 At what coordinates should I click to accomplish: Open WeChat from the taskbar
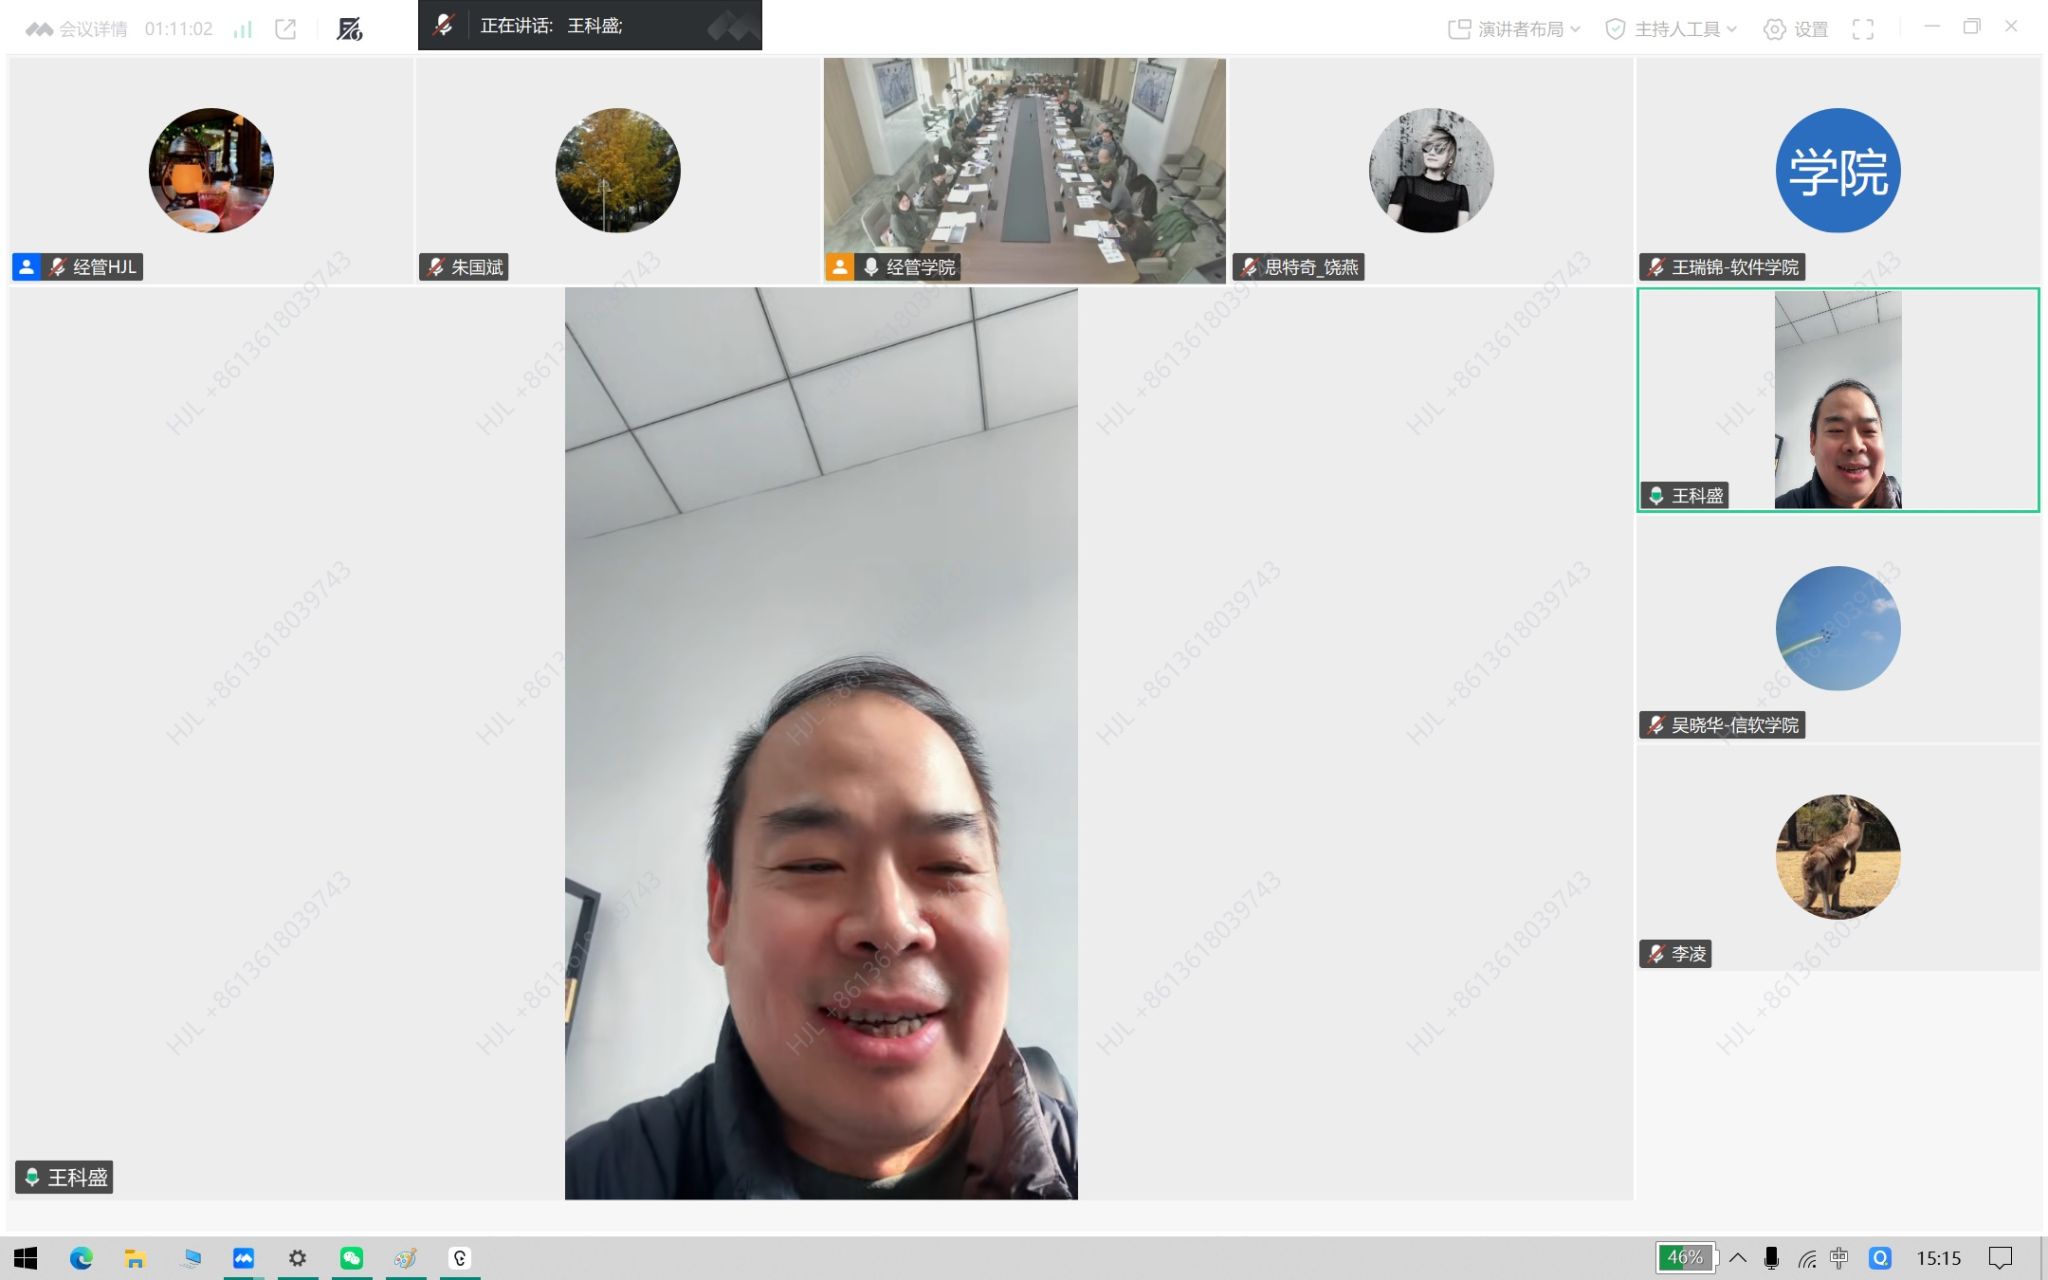tap(351, 1258)
